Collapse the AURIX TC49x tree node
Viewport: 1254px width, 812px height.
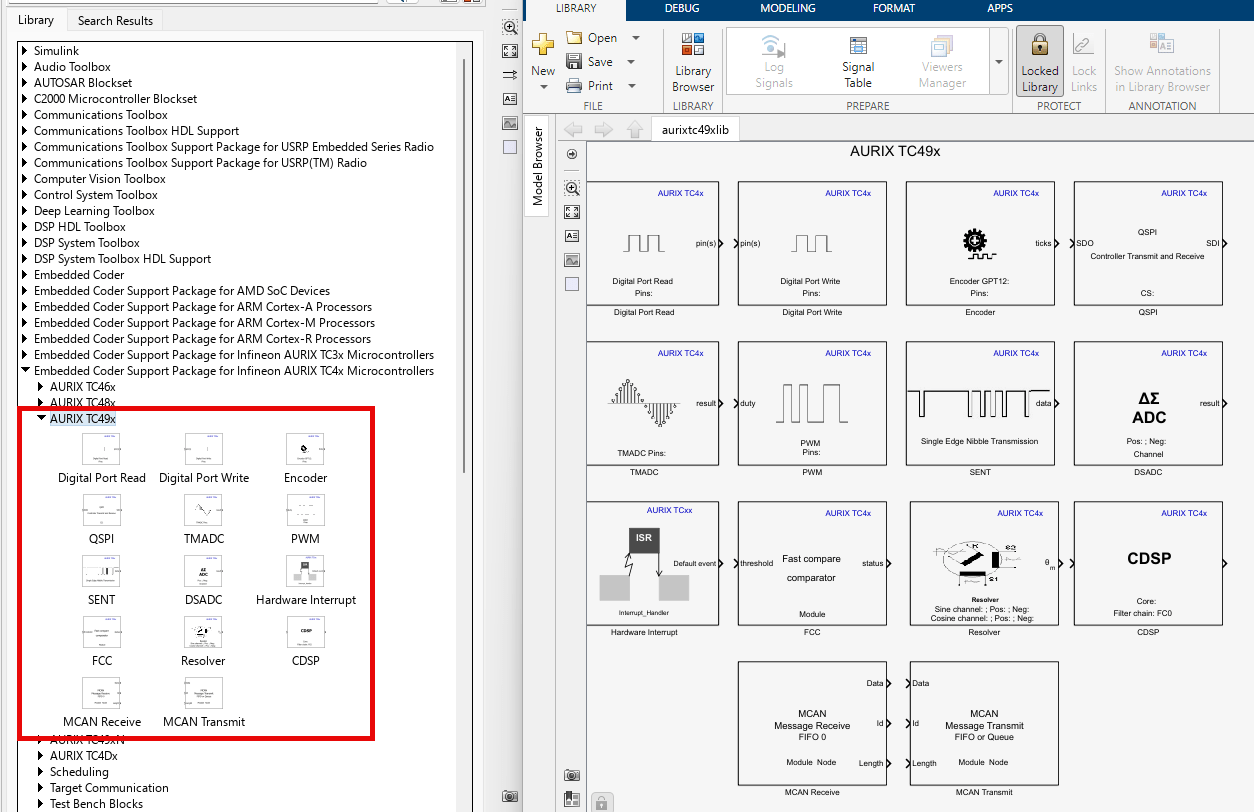pyautogui.click(x=41, y=419)
